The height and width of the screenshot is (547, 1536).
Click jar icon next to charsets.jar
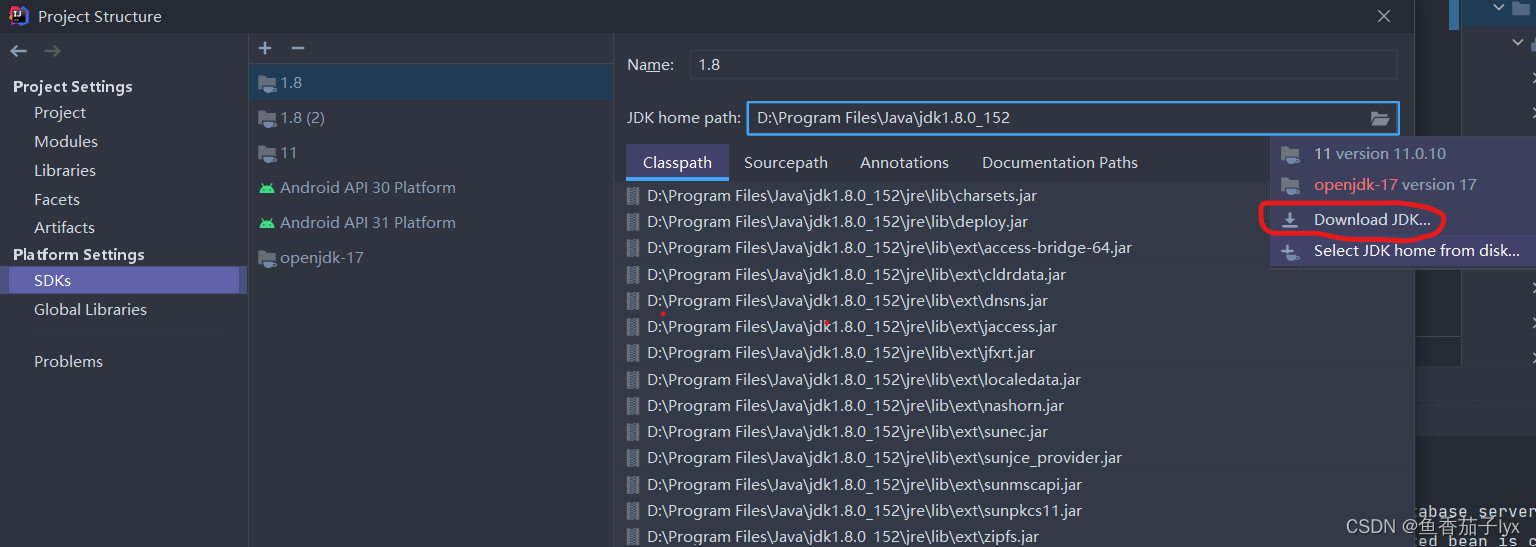(632, 195)
